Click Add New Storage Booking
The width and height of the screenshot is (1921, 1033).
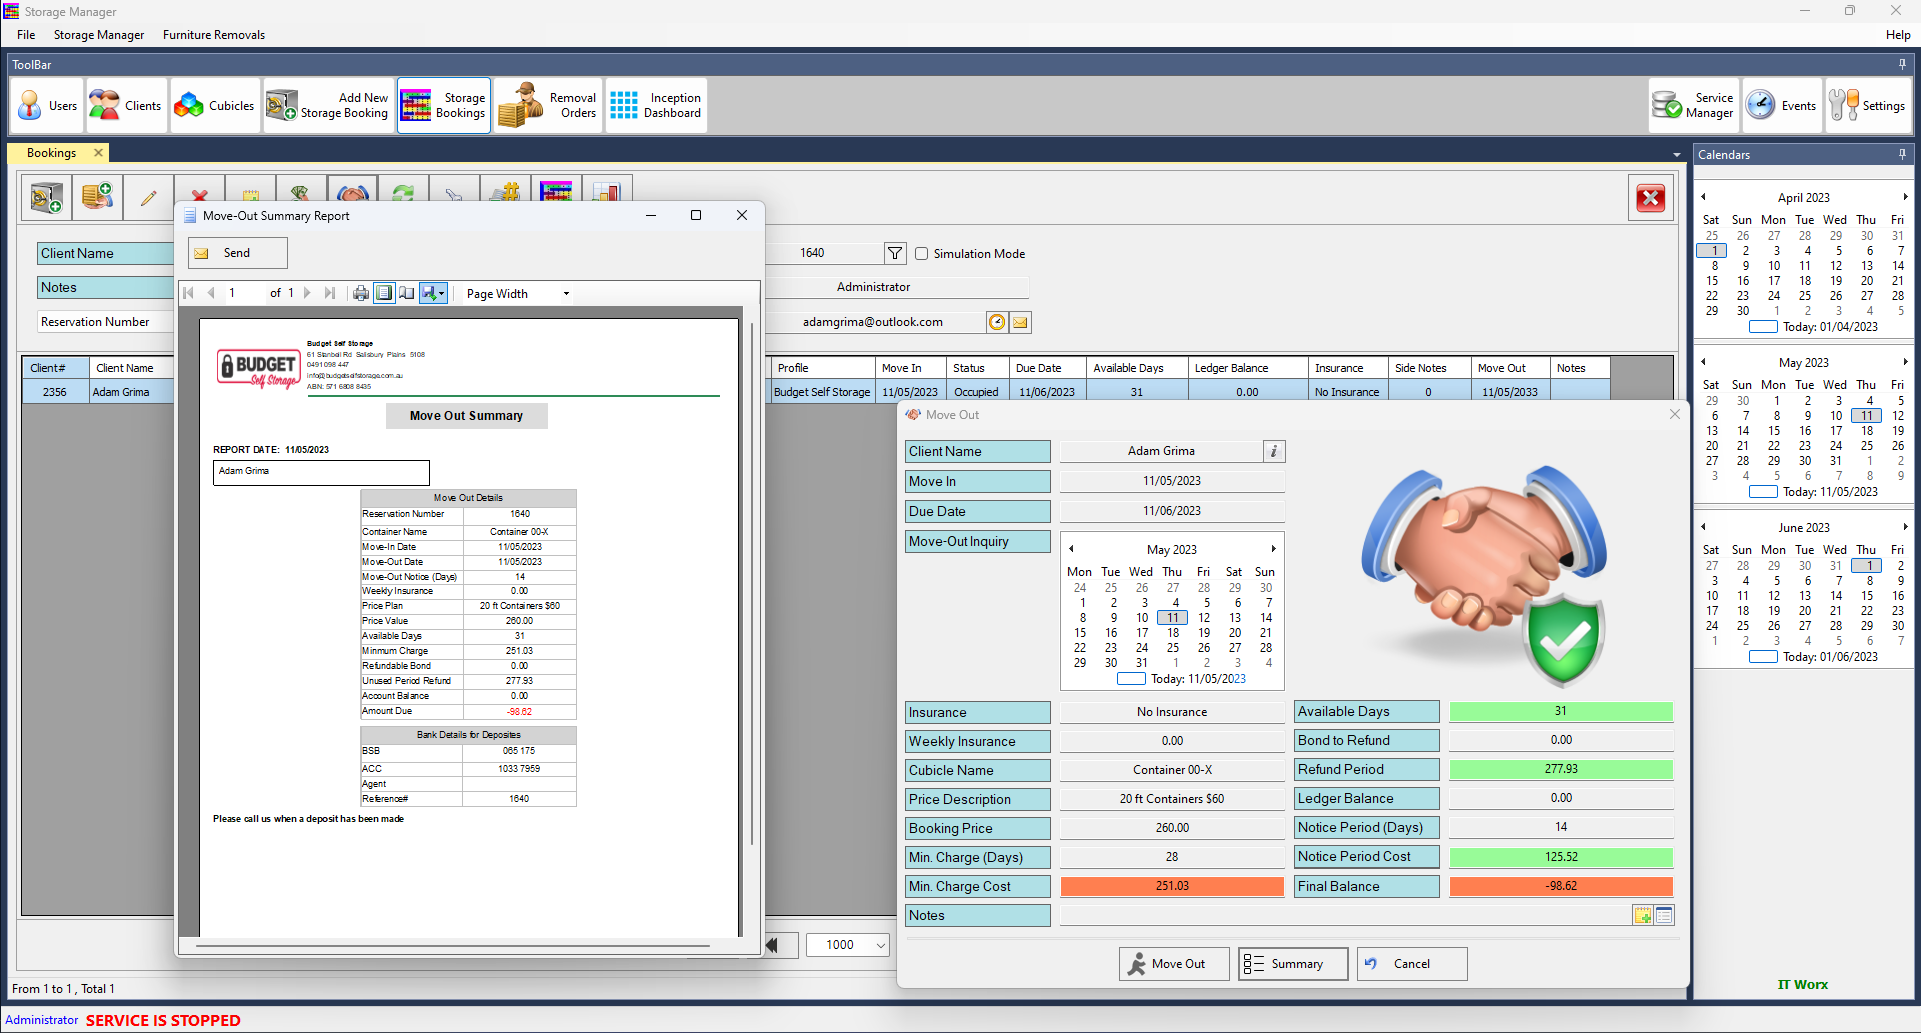click(329, 106)
